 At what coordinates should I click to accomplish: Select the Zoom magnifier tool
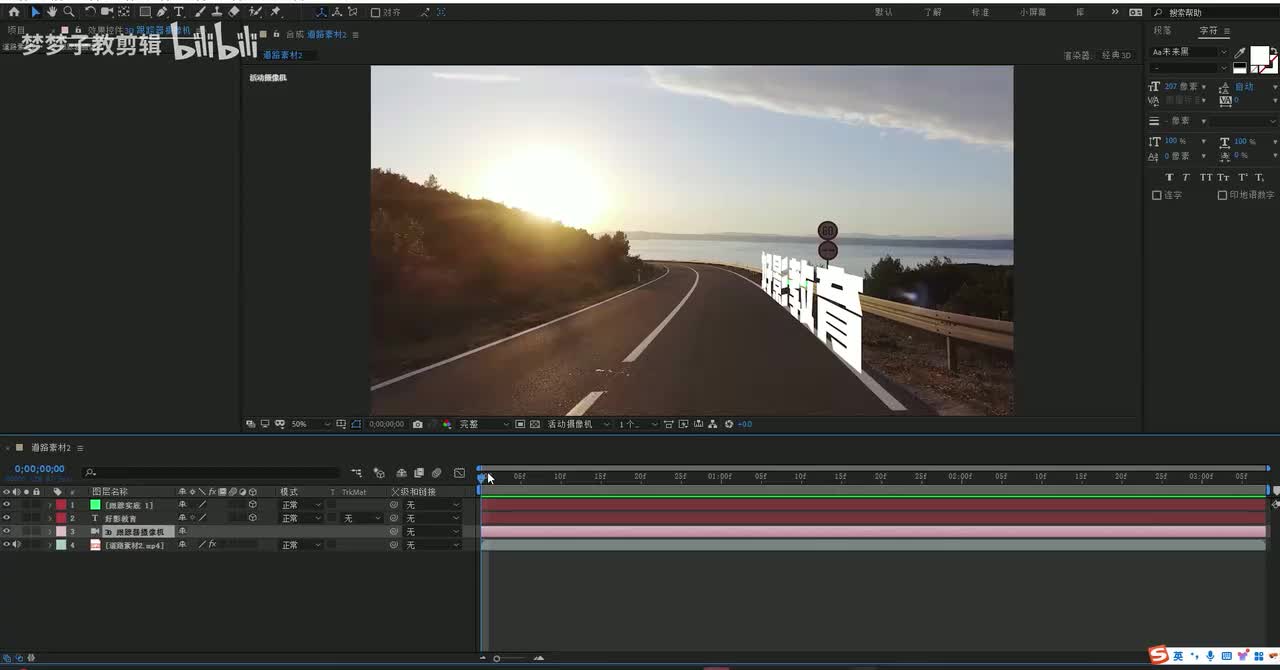click(68, 12)
